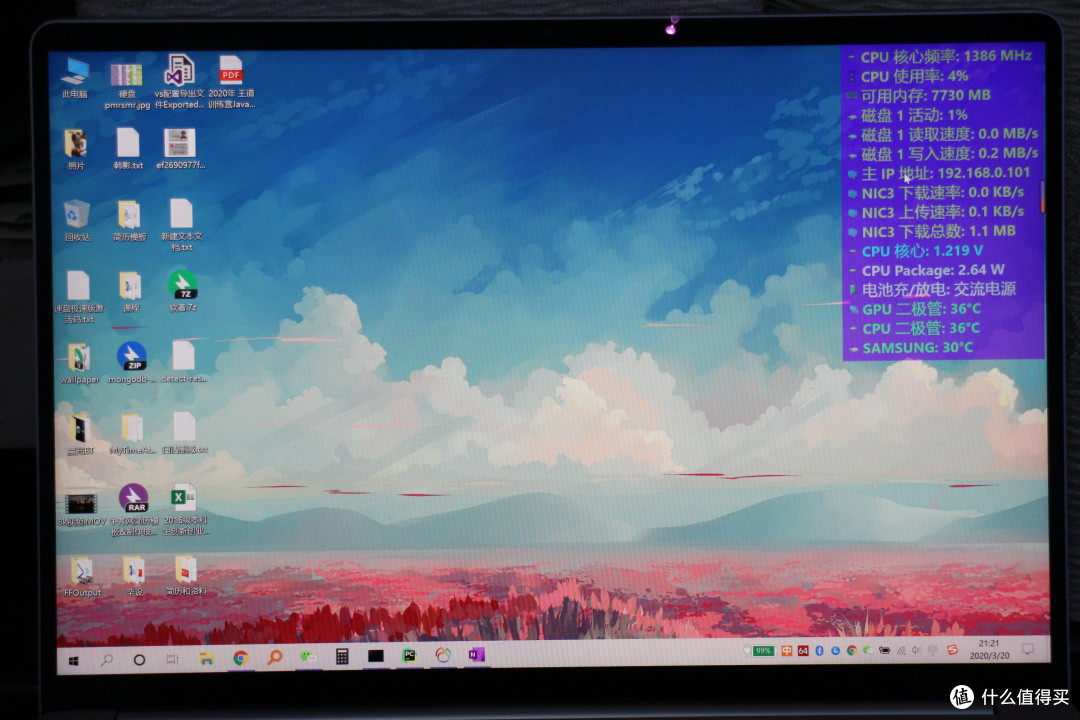Select the vs配置导出文件 Exported settings file
Image resolution: width=1080 pixels, height=720 pixels.
pos(179,81)
